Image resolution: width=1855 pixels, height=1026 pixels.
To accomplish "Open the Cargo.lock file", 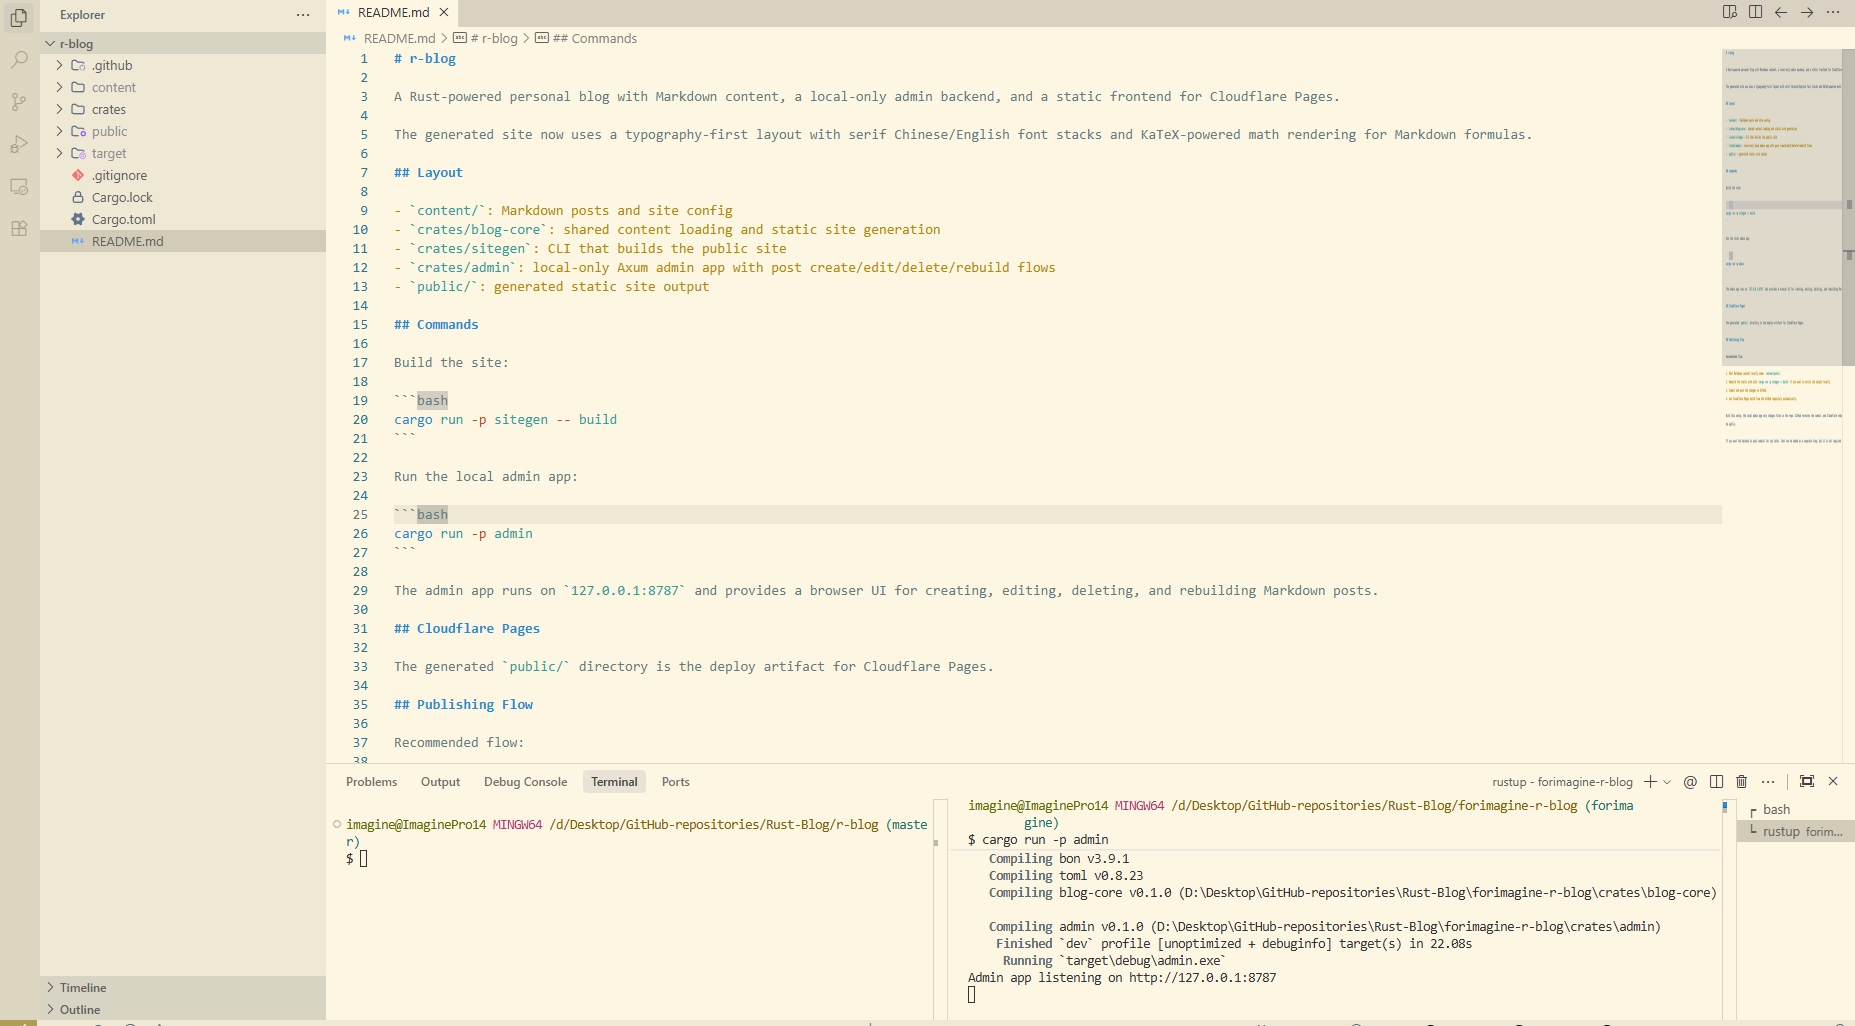I will 183,198.
